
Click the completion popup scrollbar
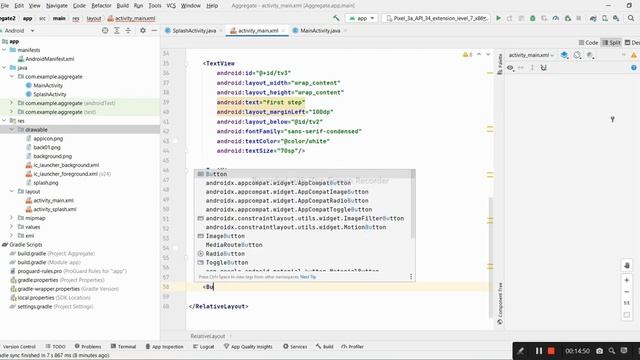click(x=413, y=204)
